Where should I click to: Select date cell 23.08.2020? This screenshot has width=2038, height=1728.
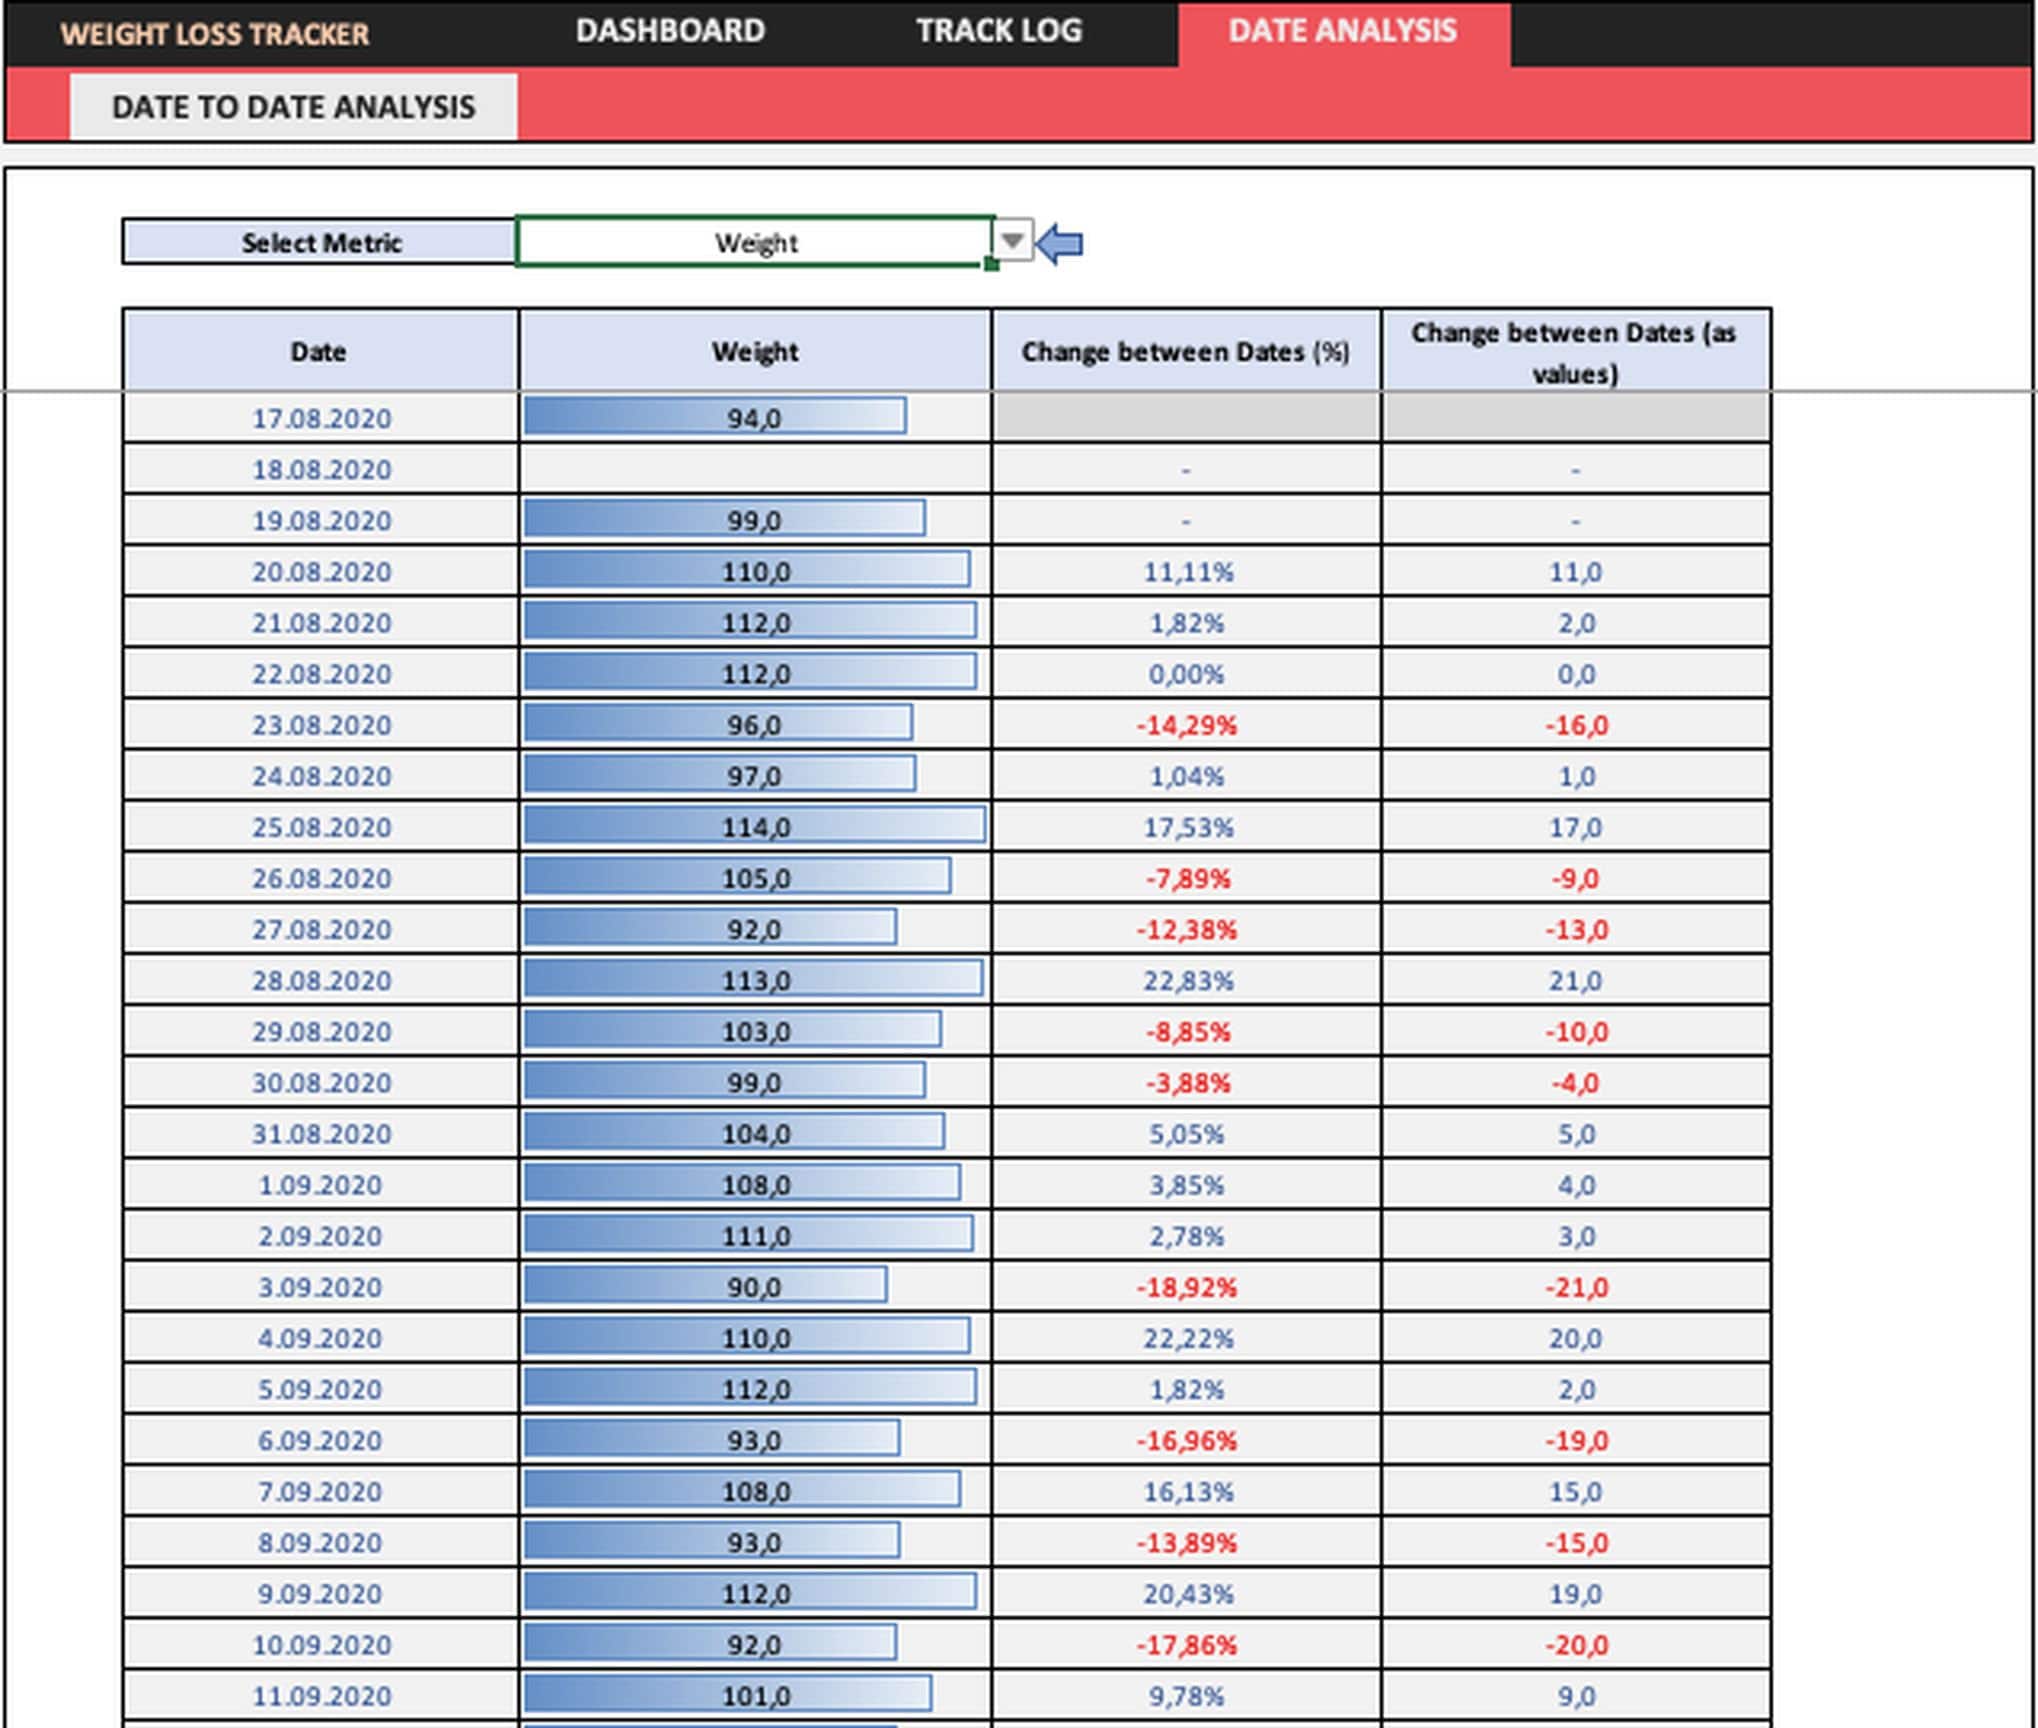pyautogui.click(x=321, y=724)
